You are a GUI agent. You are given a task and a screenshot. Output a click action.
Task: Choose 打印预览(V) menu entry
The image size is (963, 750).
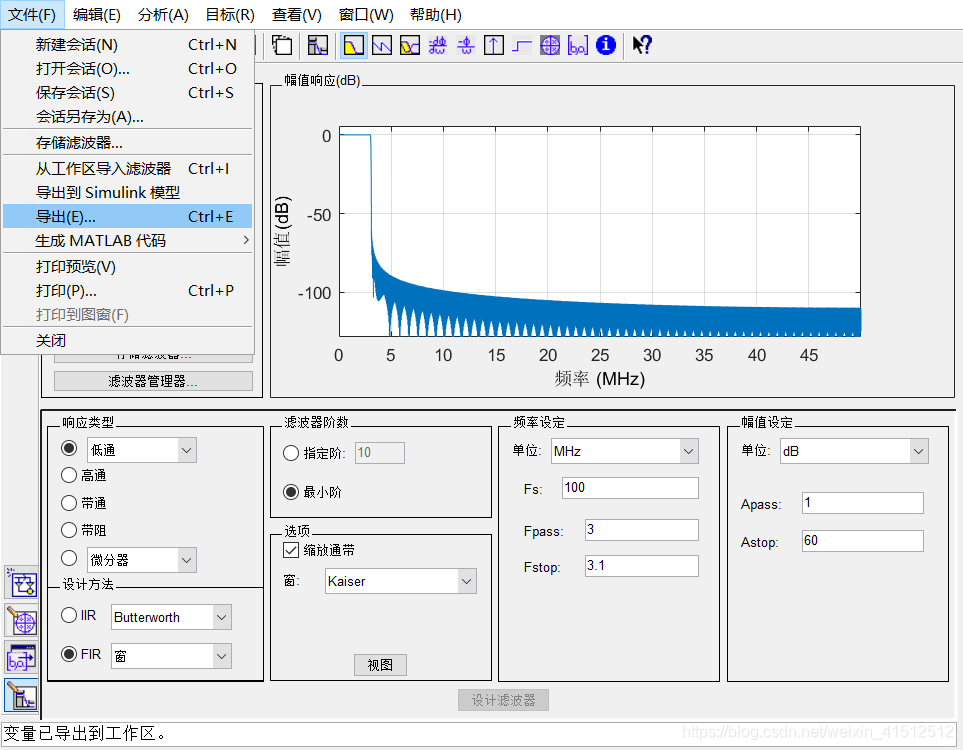point(128,267)
